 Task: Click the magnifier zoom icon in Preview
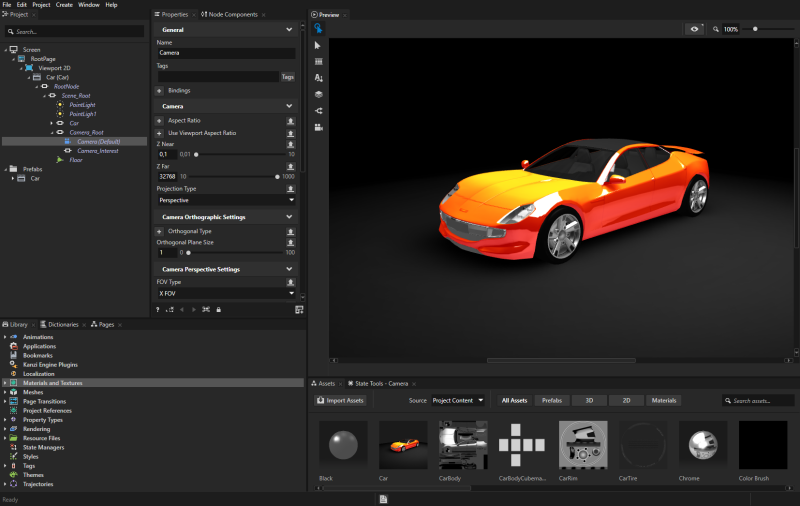(x=716, y=30)
